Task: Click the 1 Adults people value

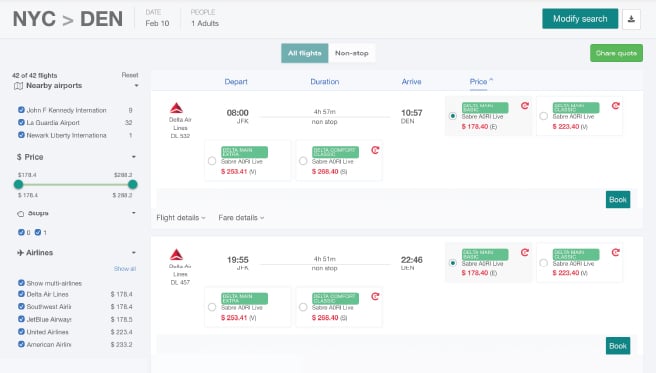Action: pos(205,23)
